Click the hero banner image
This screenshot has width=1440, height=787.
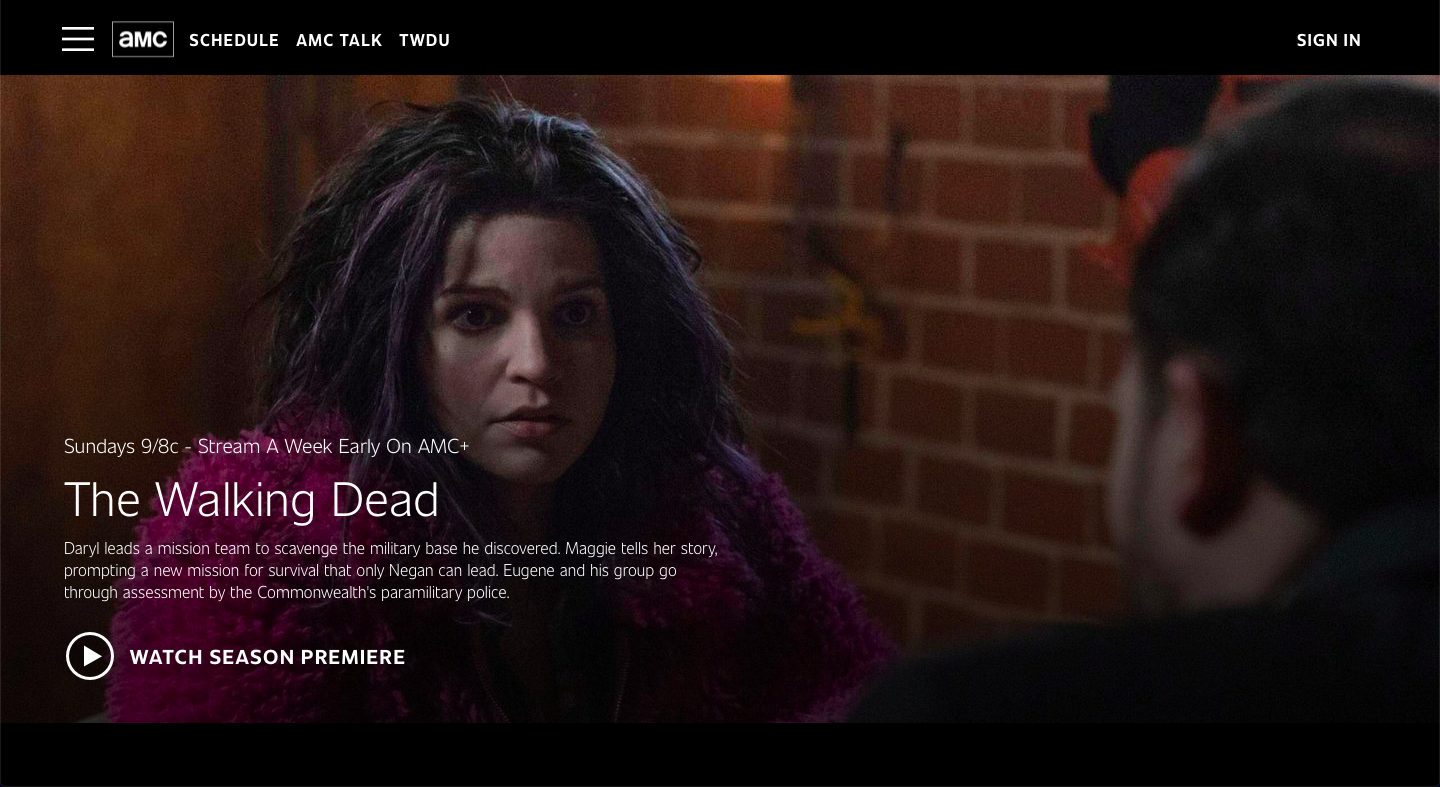tap(720, 398)
